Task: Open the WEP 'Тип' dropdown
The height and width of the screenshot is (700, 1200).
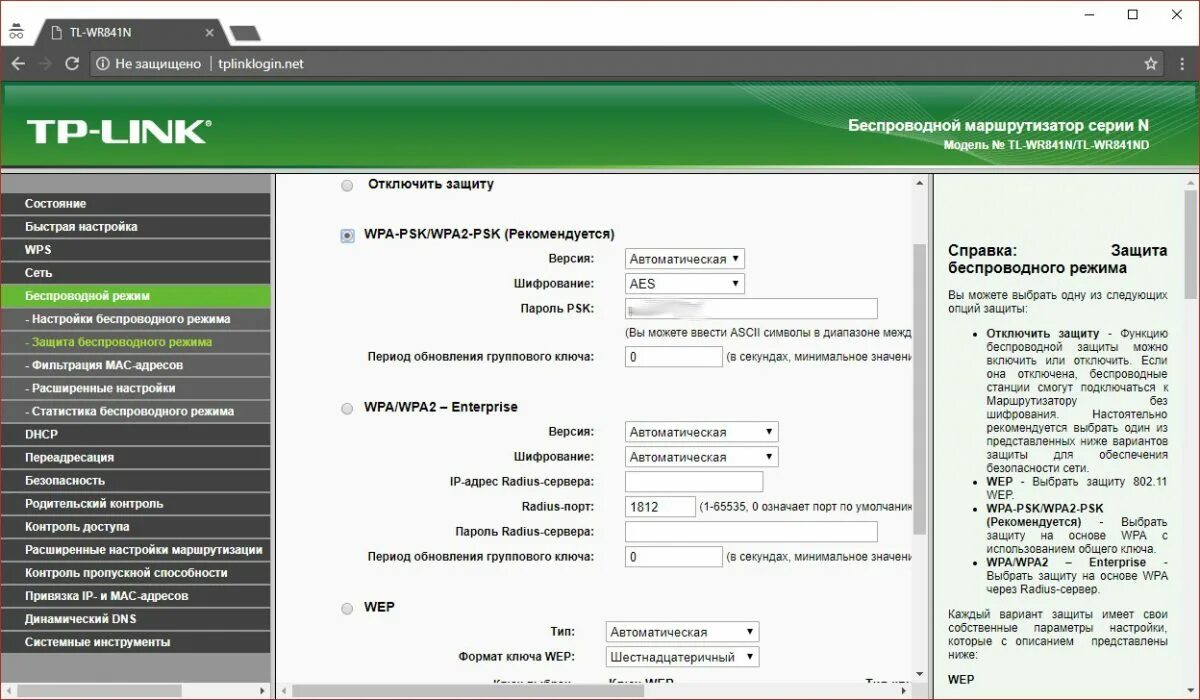Action: pos(682,632)
